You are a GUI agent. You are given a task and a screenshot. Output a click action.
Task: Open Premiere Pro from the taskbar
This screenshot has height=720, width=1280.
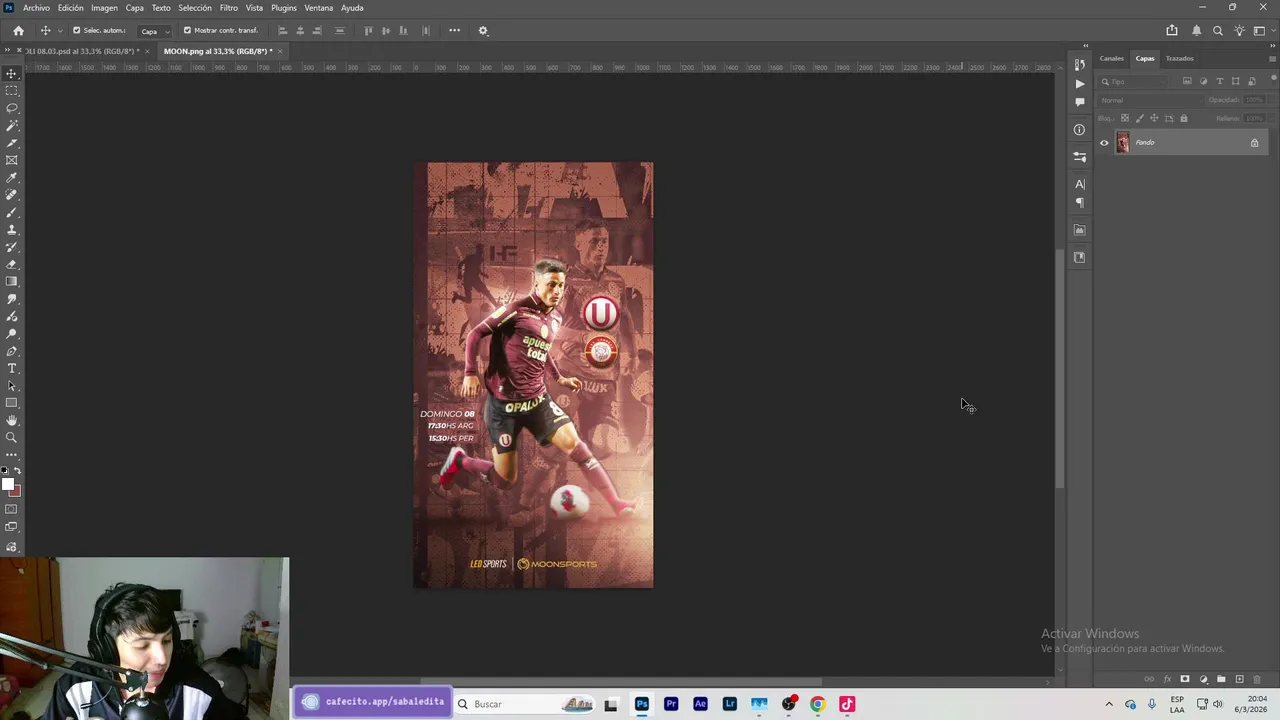[x=671, y=704]
